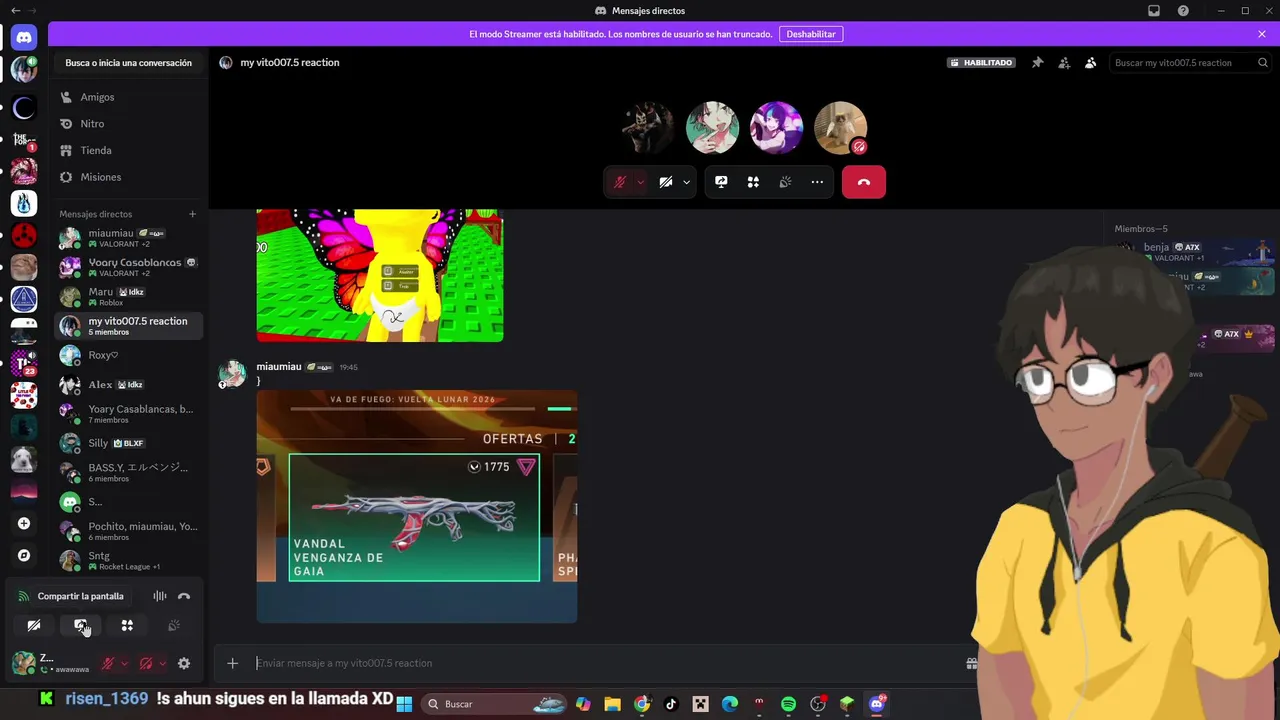This screenshot has width=1280, height=720.
Task: Click Windows Start button on taskbar
Action: coord(404,704)
